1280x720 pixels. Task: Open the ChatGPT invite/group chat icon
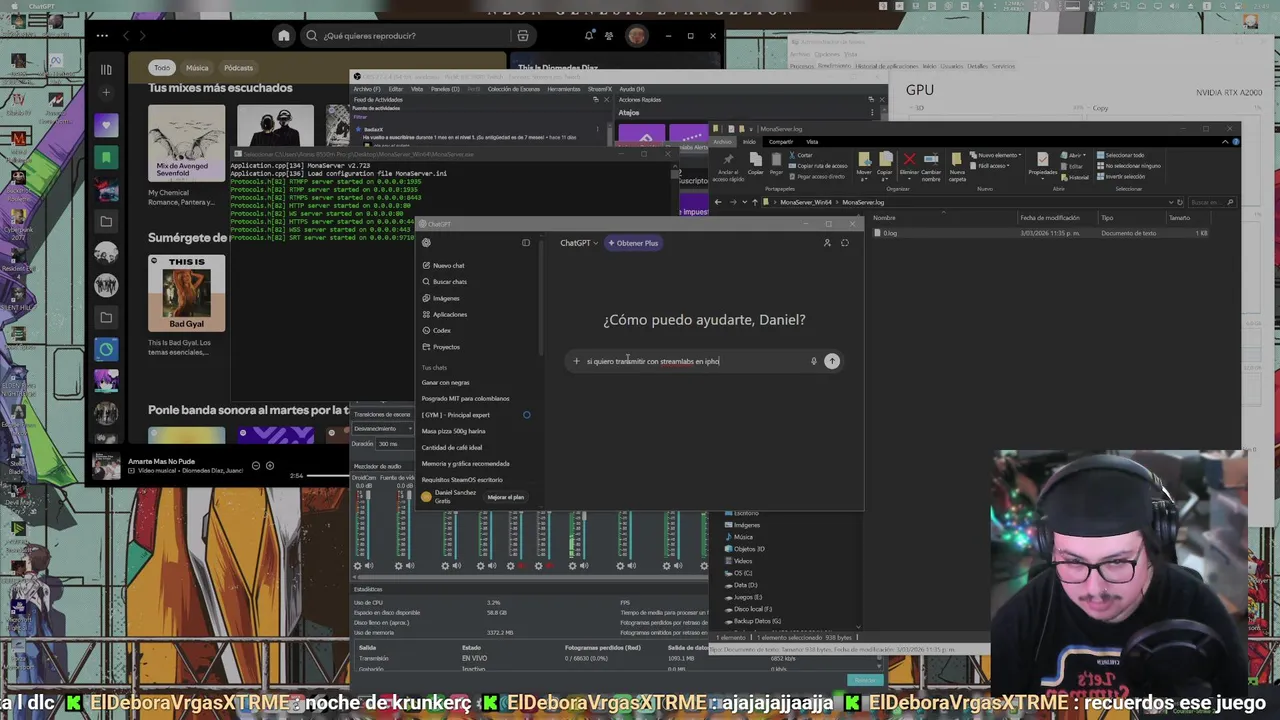[x=827, y=243]
